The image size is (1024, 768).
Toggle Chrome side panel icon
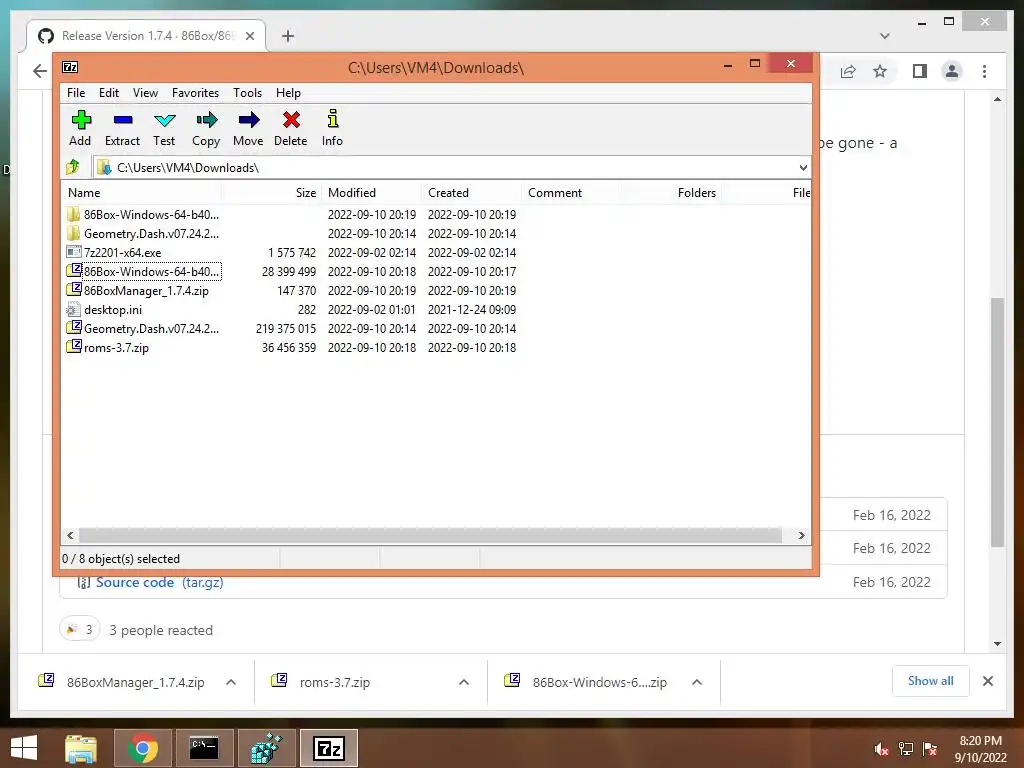point(920,71)
